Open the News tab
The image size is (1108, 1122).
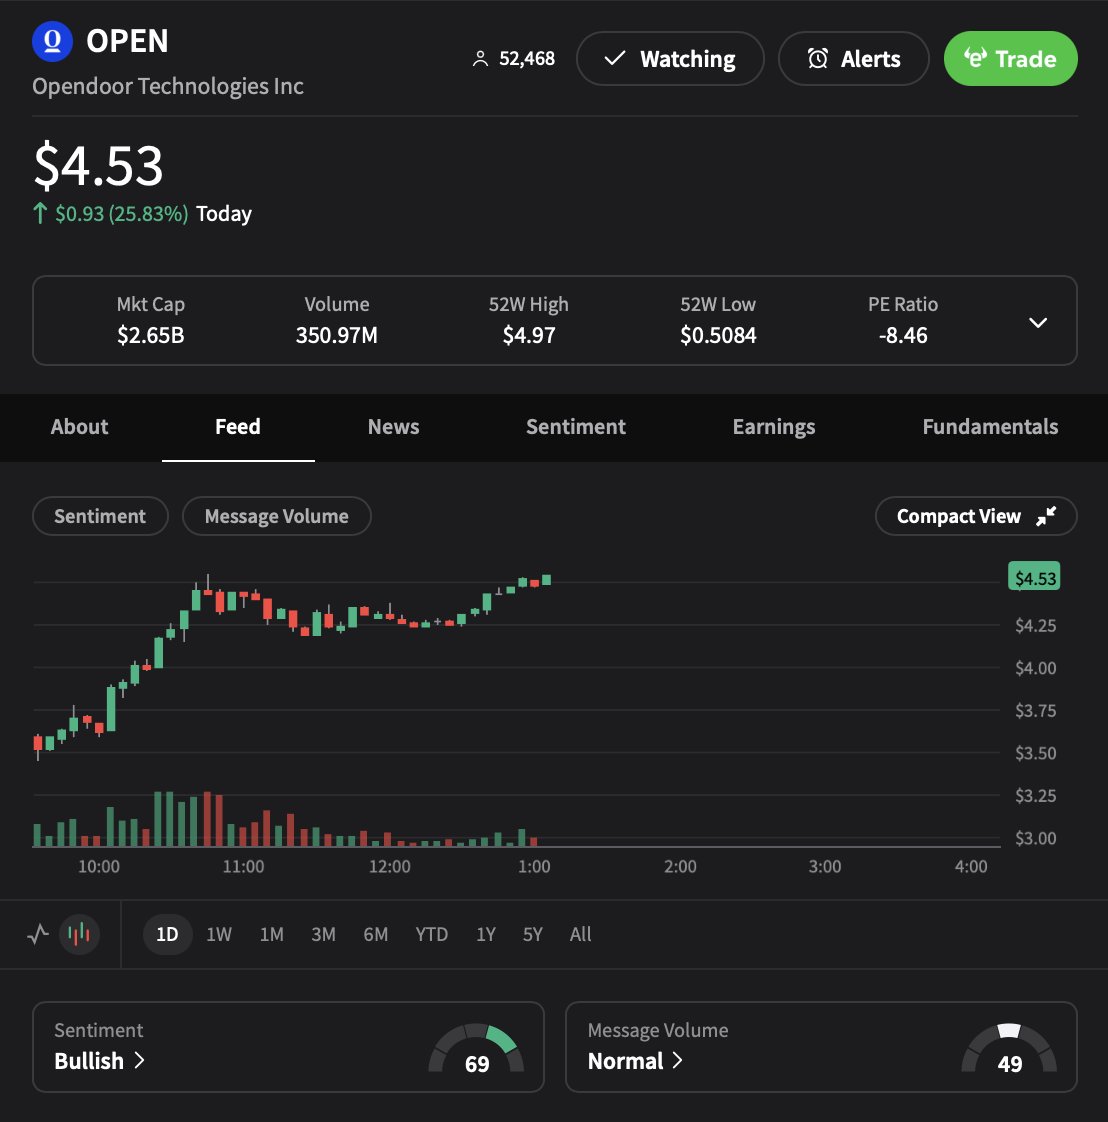(x=394, y=426)
